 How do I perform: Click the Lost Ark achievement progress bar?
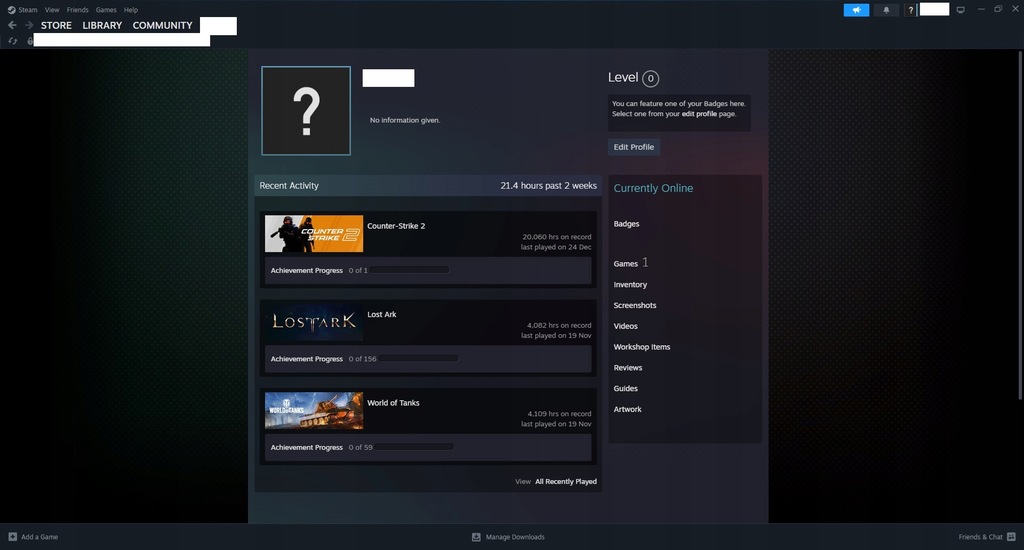[419, 358]
